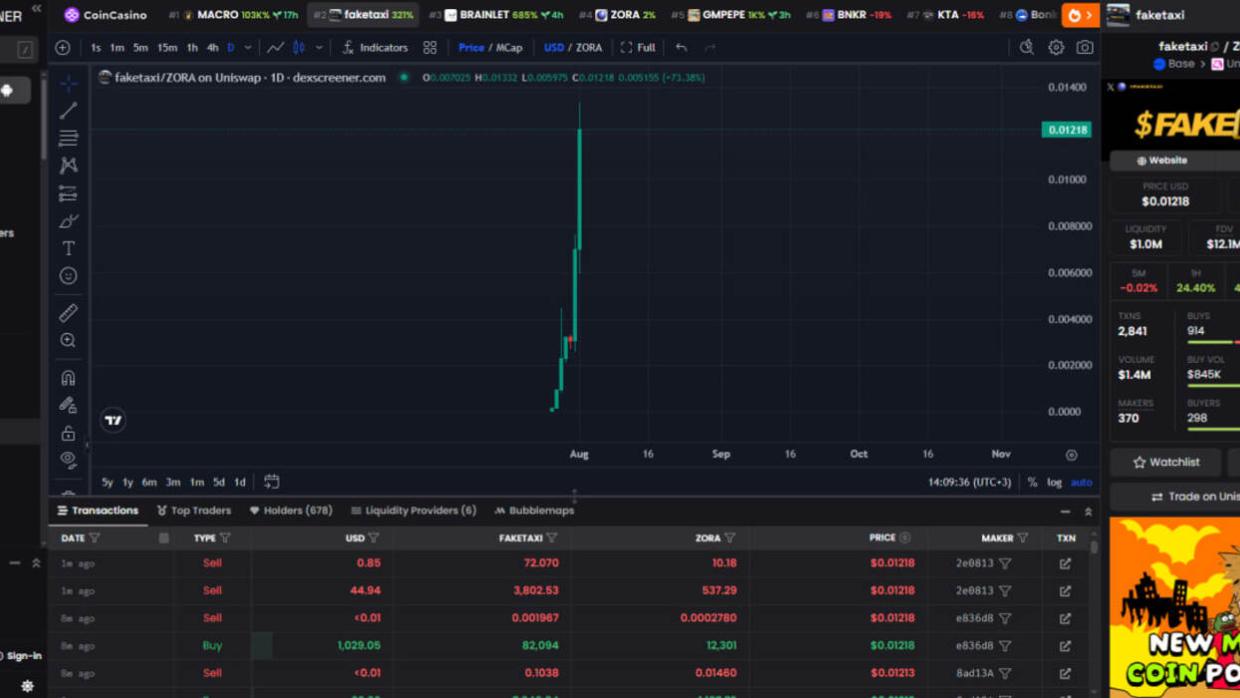Open the emoji icons tool
The image size is (1240, 698).
coord(68,275)
